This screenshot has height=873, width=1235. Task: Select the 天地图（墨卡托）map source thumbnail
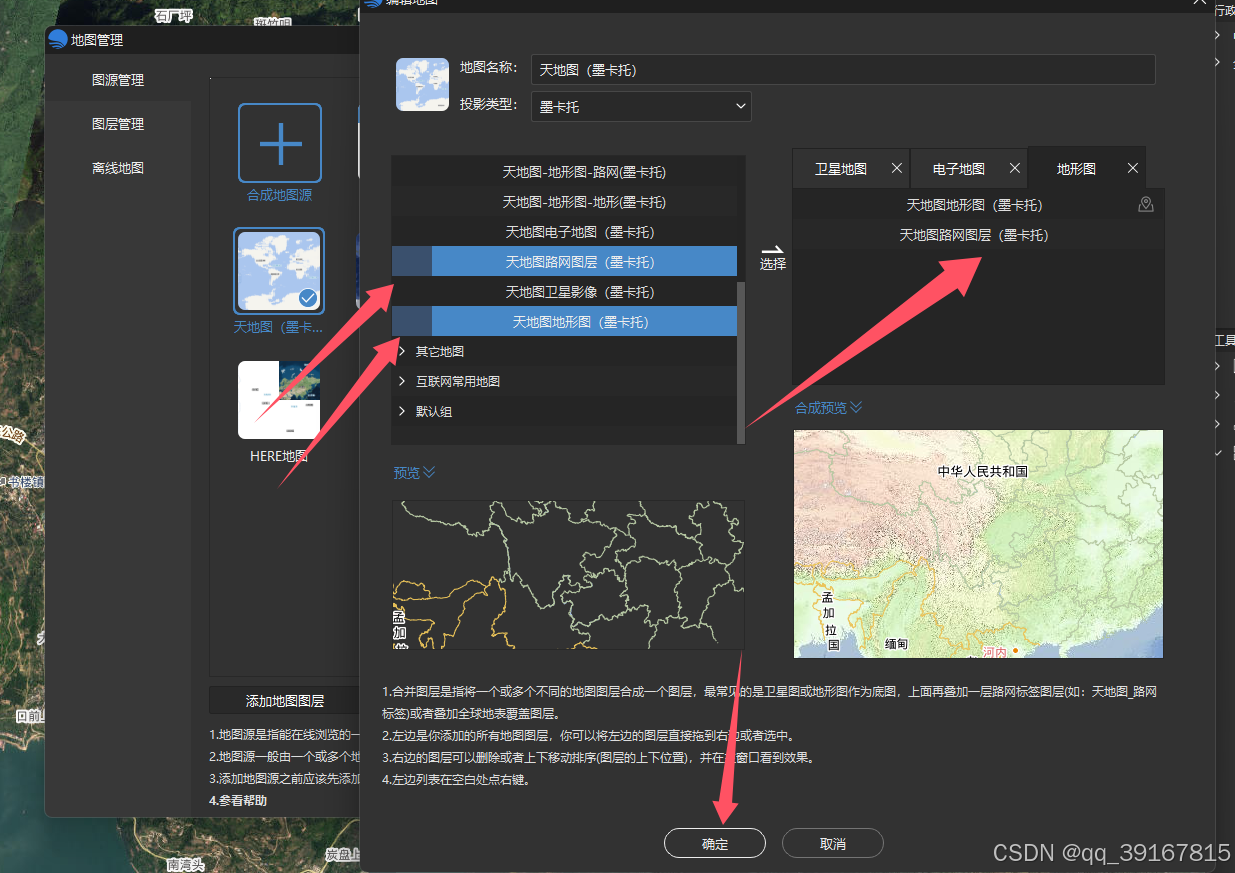tap(279, 272)
